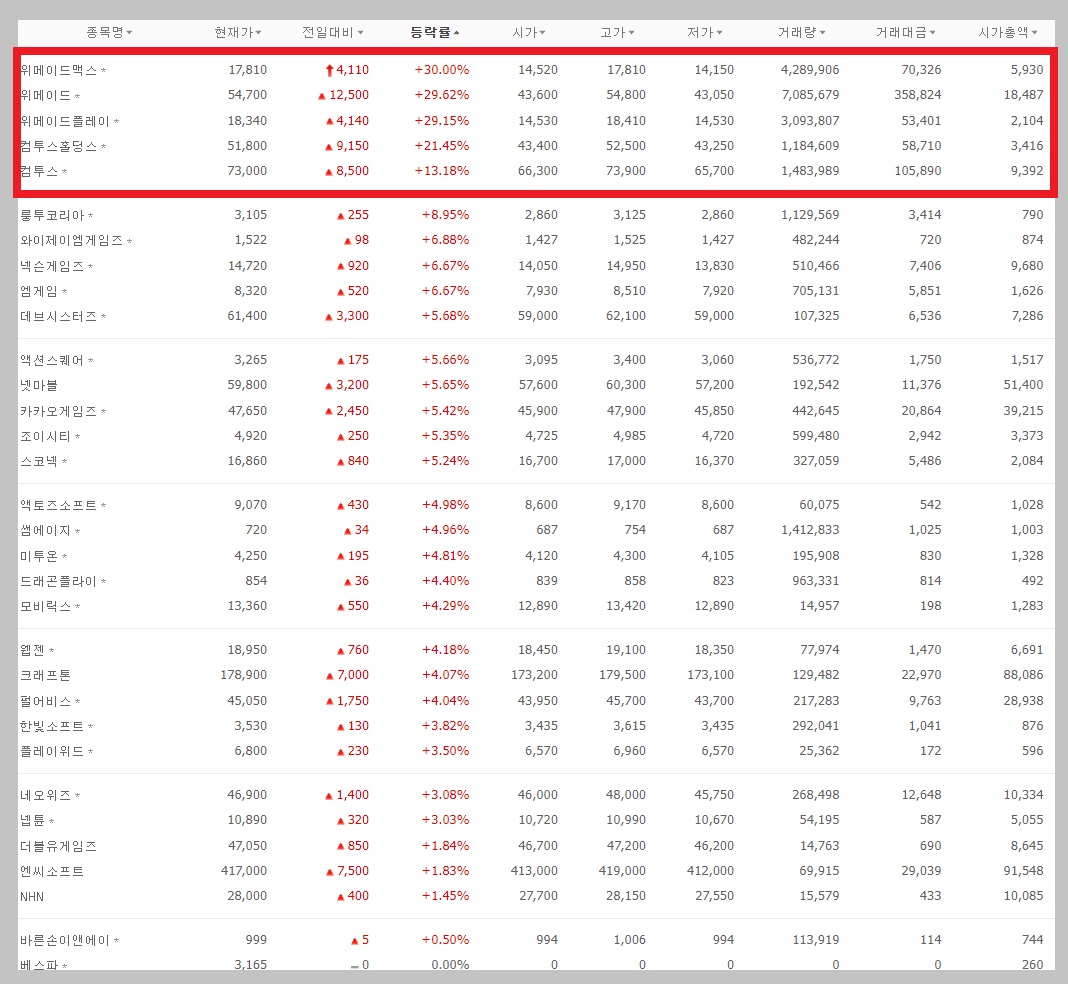Screen dimensions: 1068x984
Task: Select 위메이드맥스 price 17,810 in 현재가 column
Action: coord(247,70)
